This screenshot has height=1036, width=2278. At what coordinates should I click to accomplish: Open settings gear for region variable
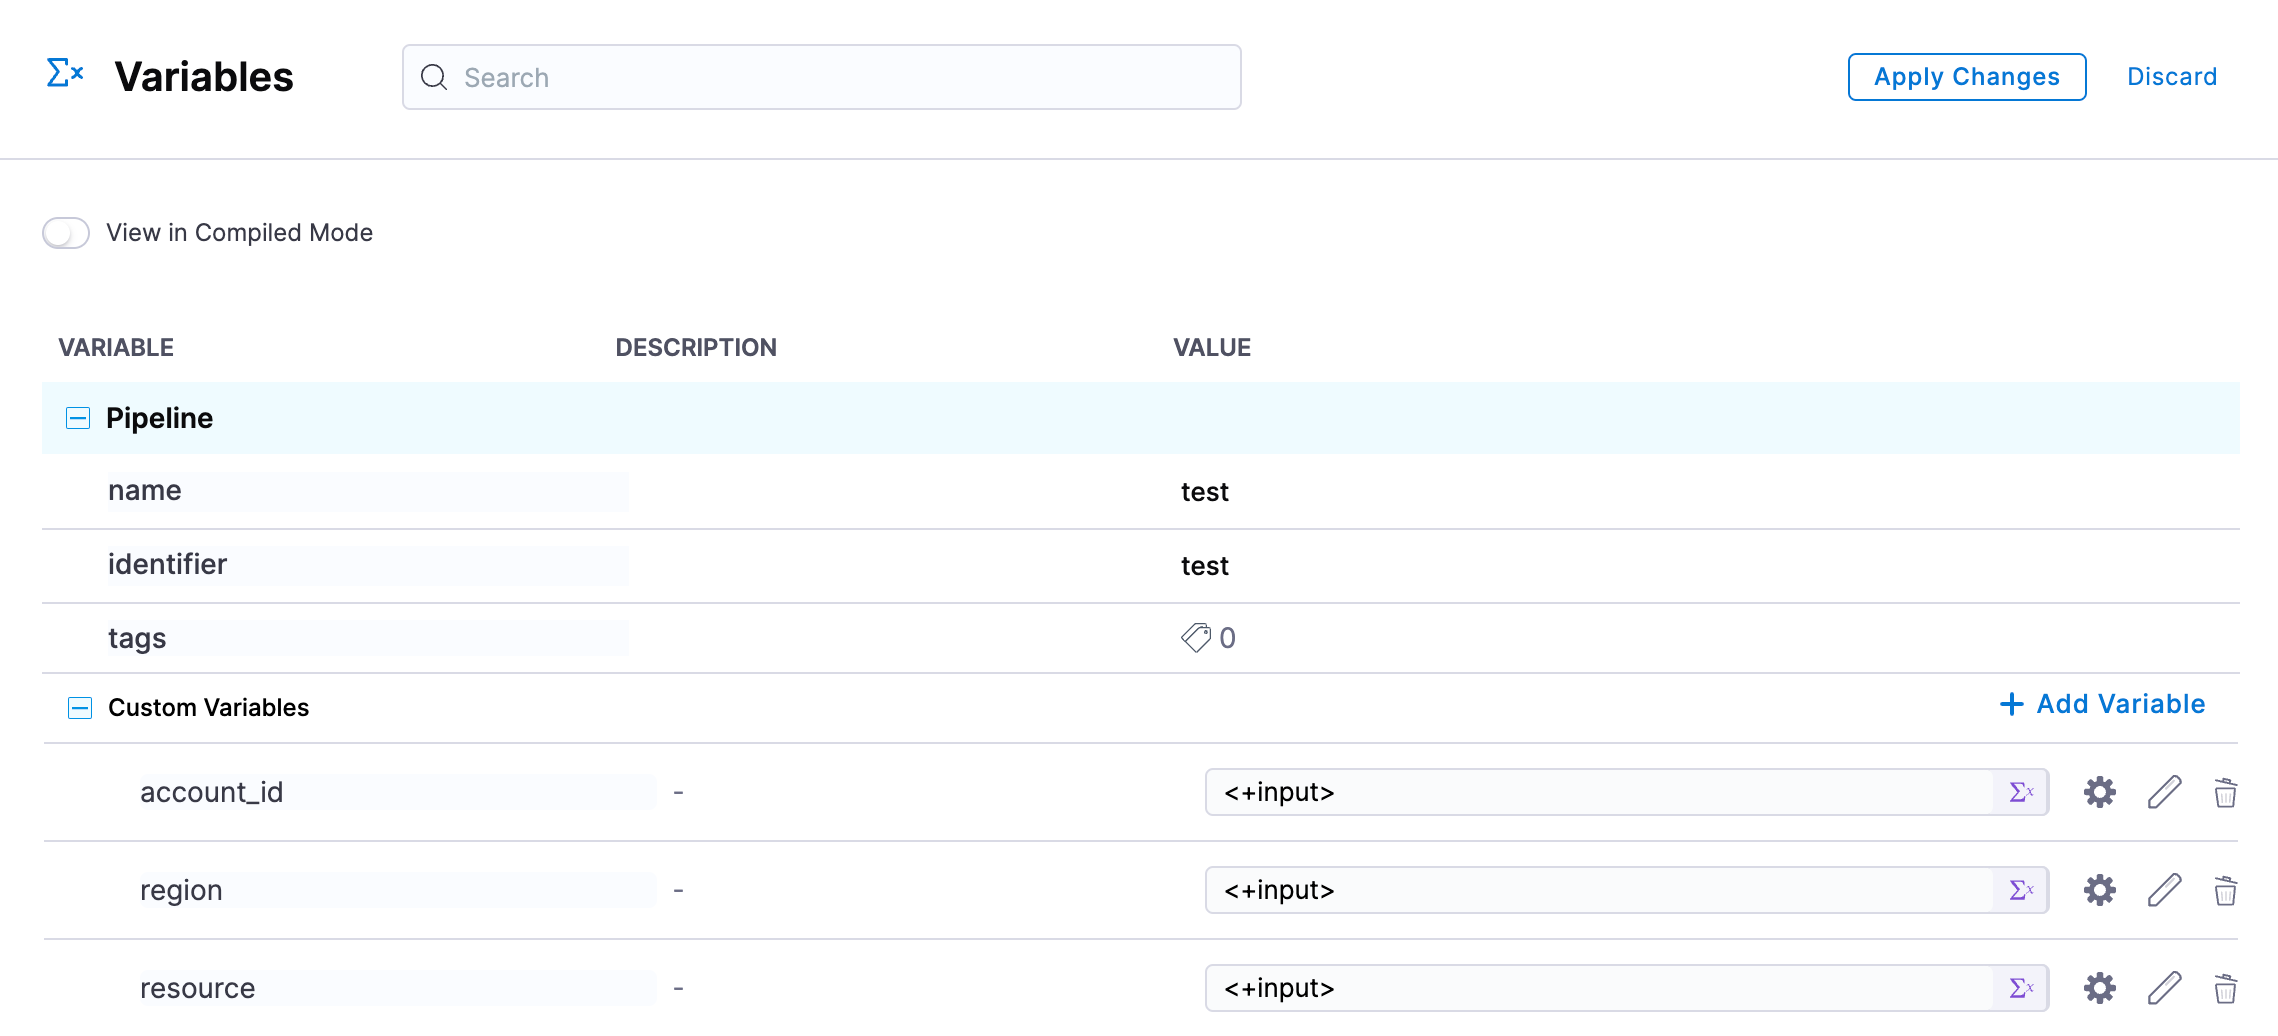coord(2099,890)
